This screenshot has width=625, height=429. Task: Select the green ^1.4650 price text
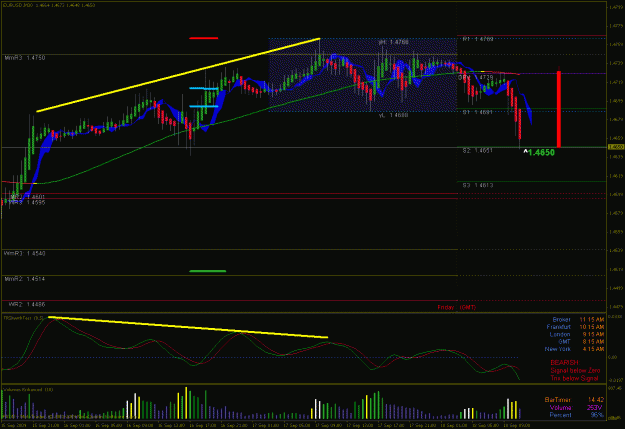click(x=539, y=152)
